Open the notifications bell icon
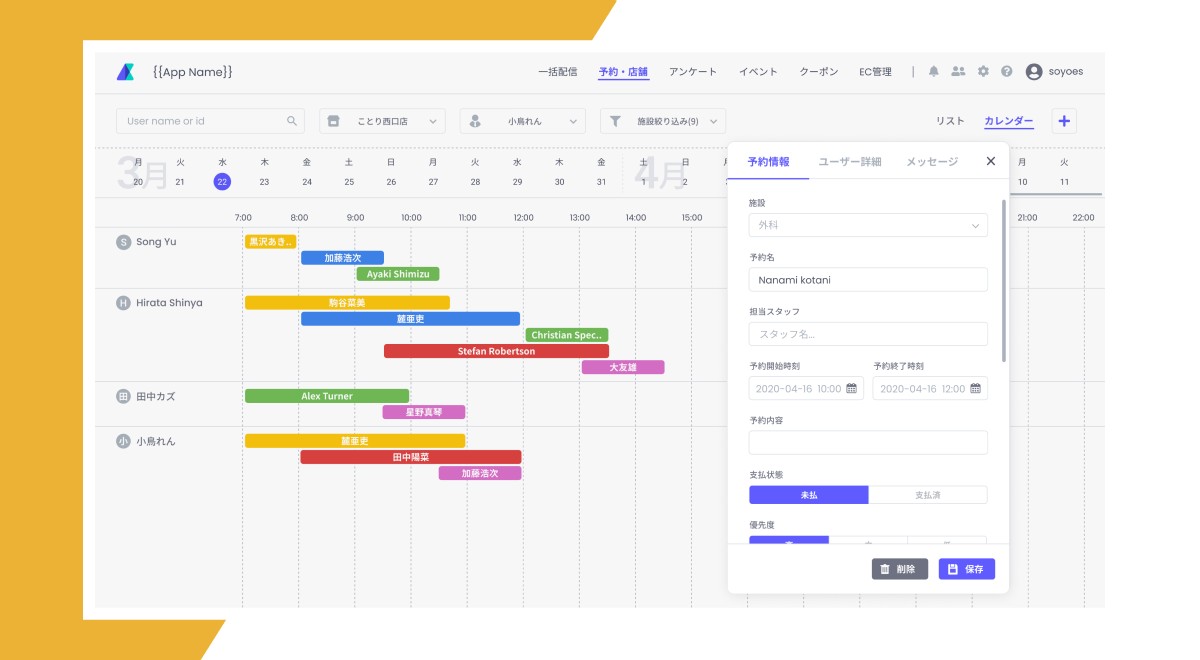This screenshot has width=1200, height=660. (934, 72)
